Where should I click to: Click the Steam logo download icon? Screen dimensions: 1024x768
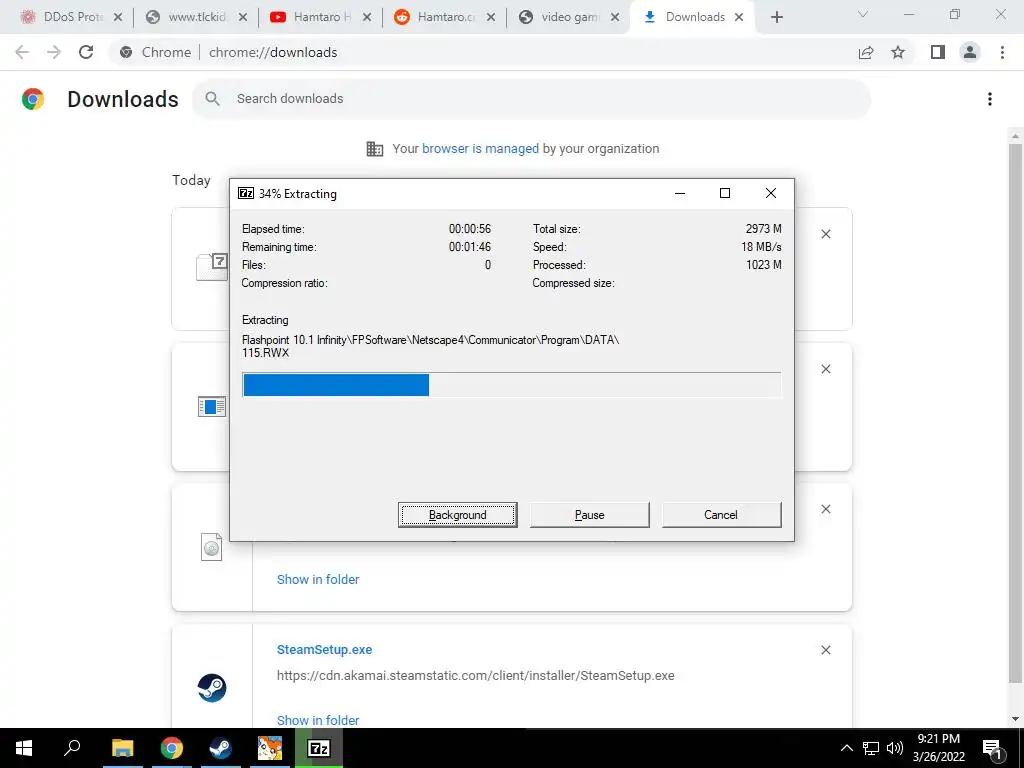click(212, 688)
